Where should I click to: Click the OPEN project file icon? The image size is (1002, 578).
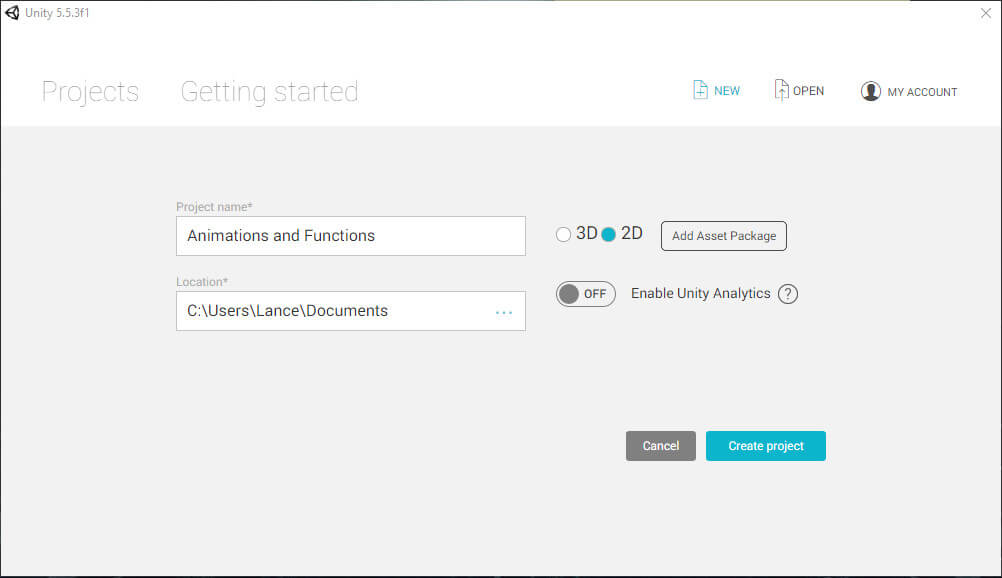coord(781,90)
